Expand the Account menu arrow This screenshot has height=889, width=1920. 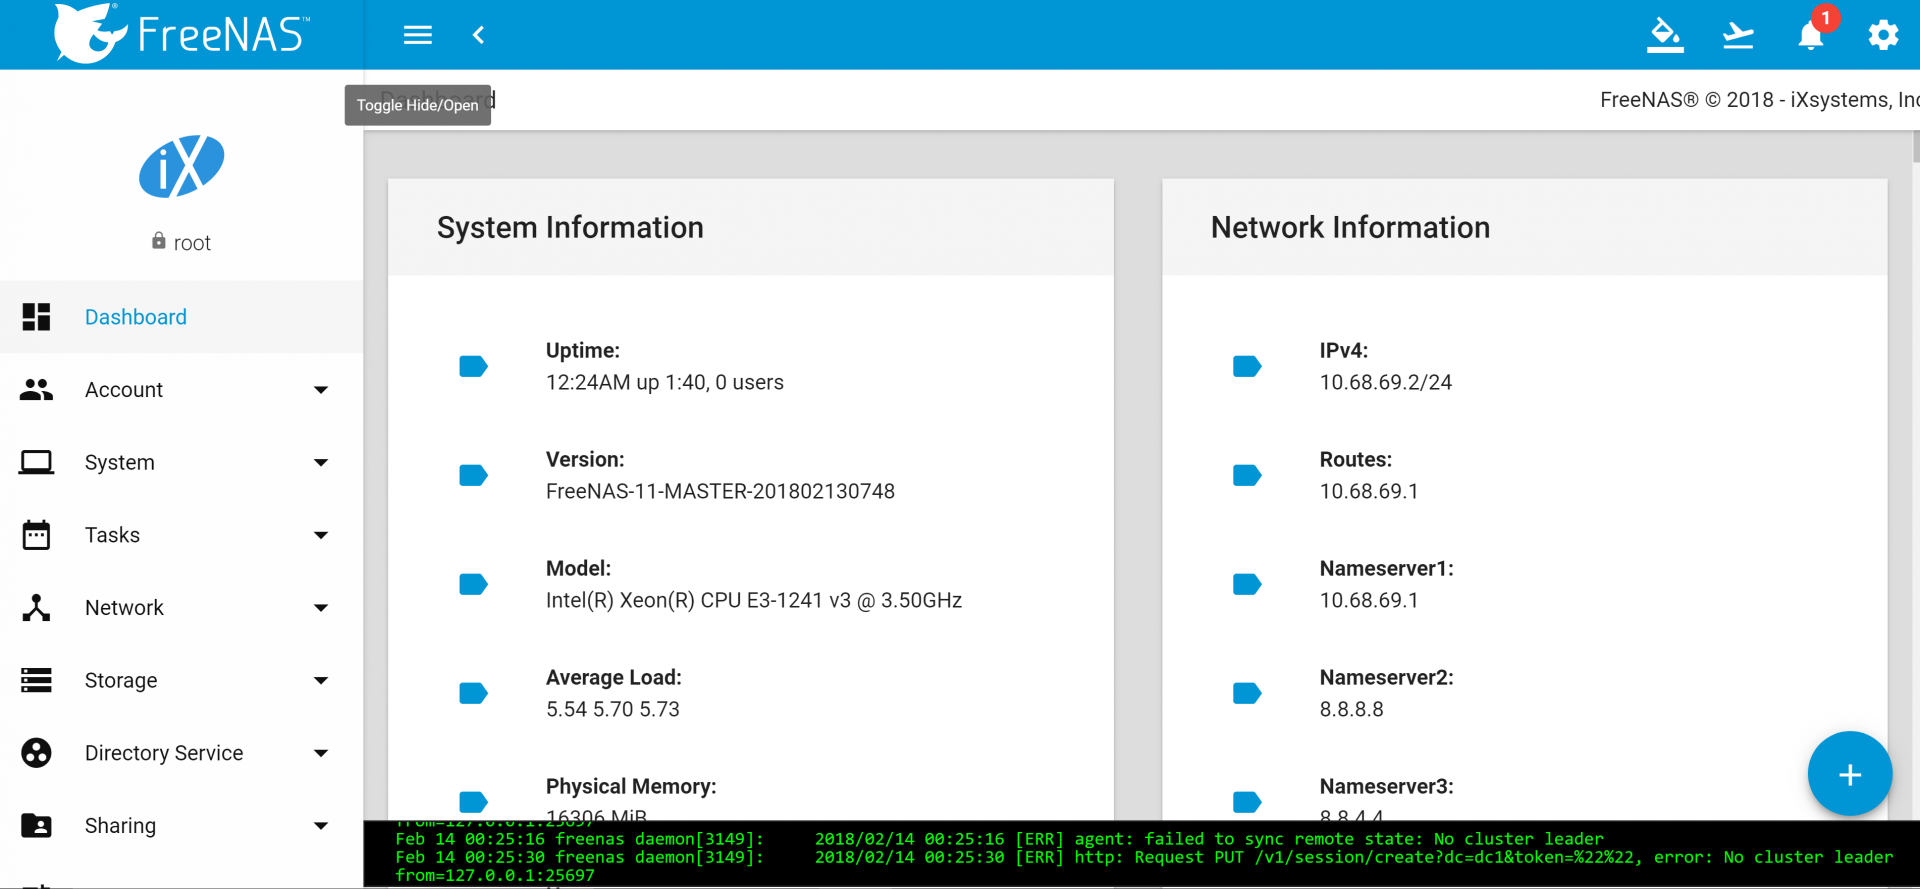point(321,390)
